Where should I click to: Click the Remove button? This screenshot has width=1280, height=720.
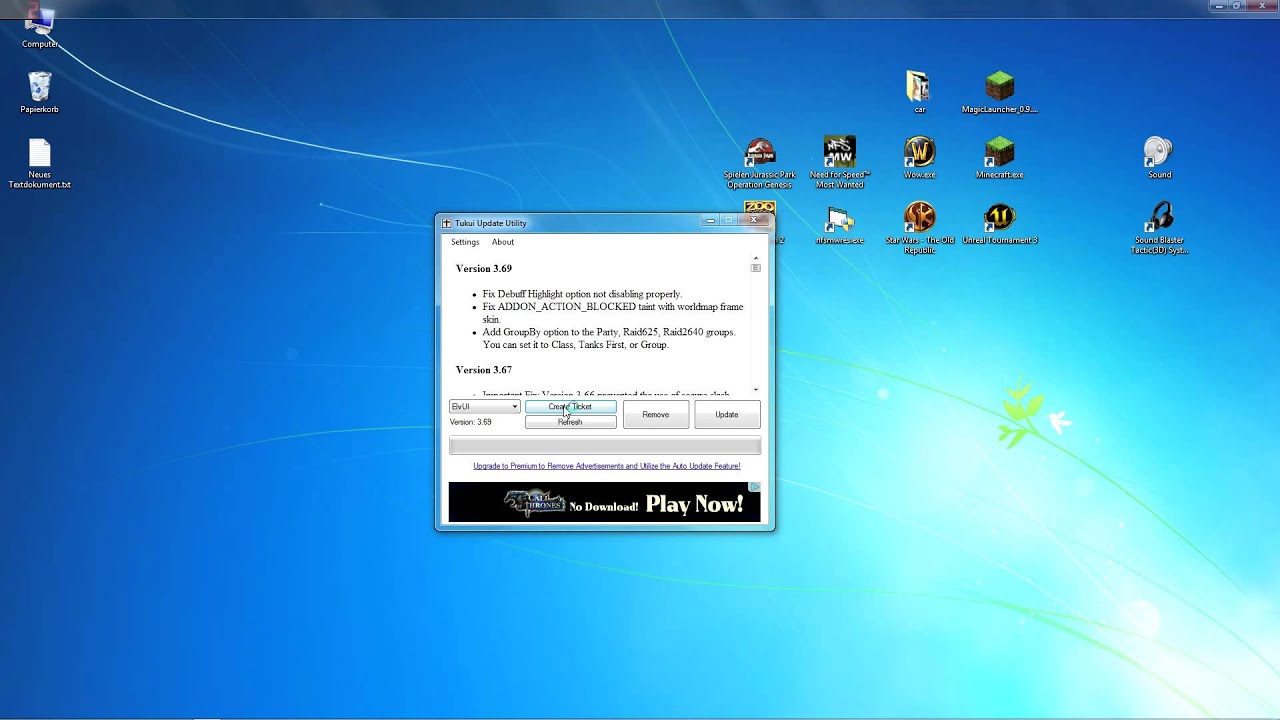[656, 414]
